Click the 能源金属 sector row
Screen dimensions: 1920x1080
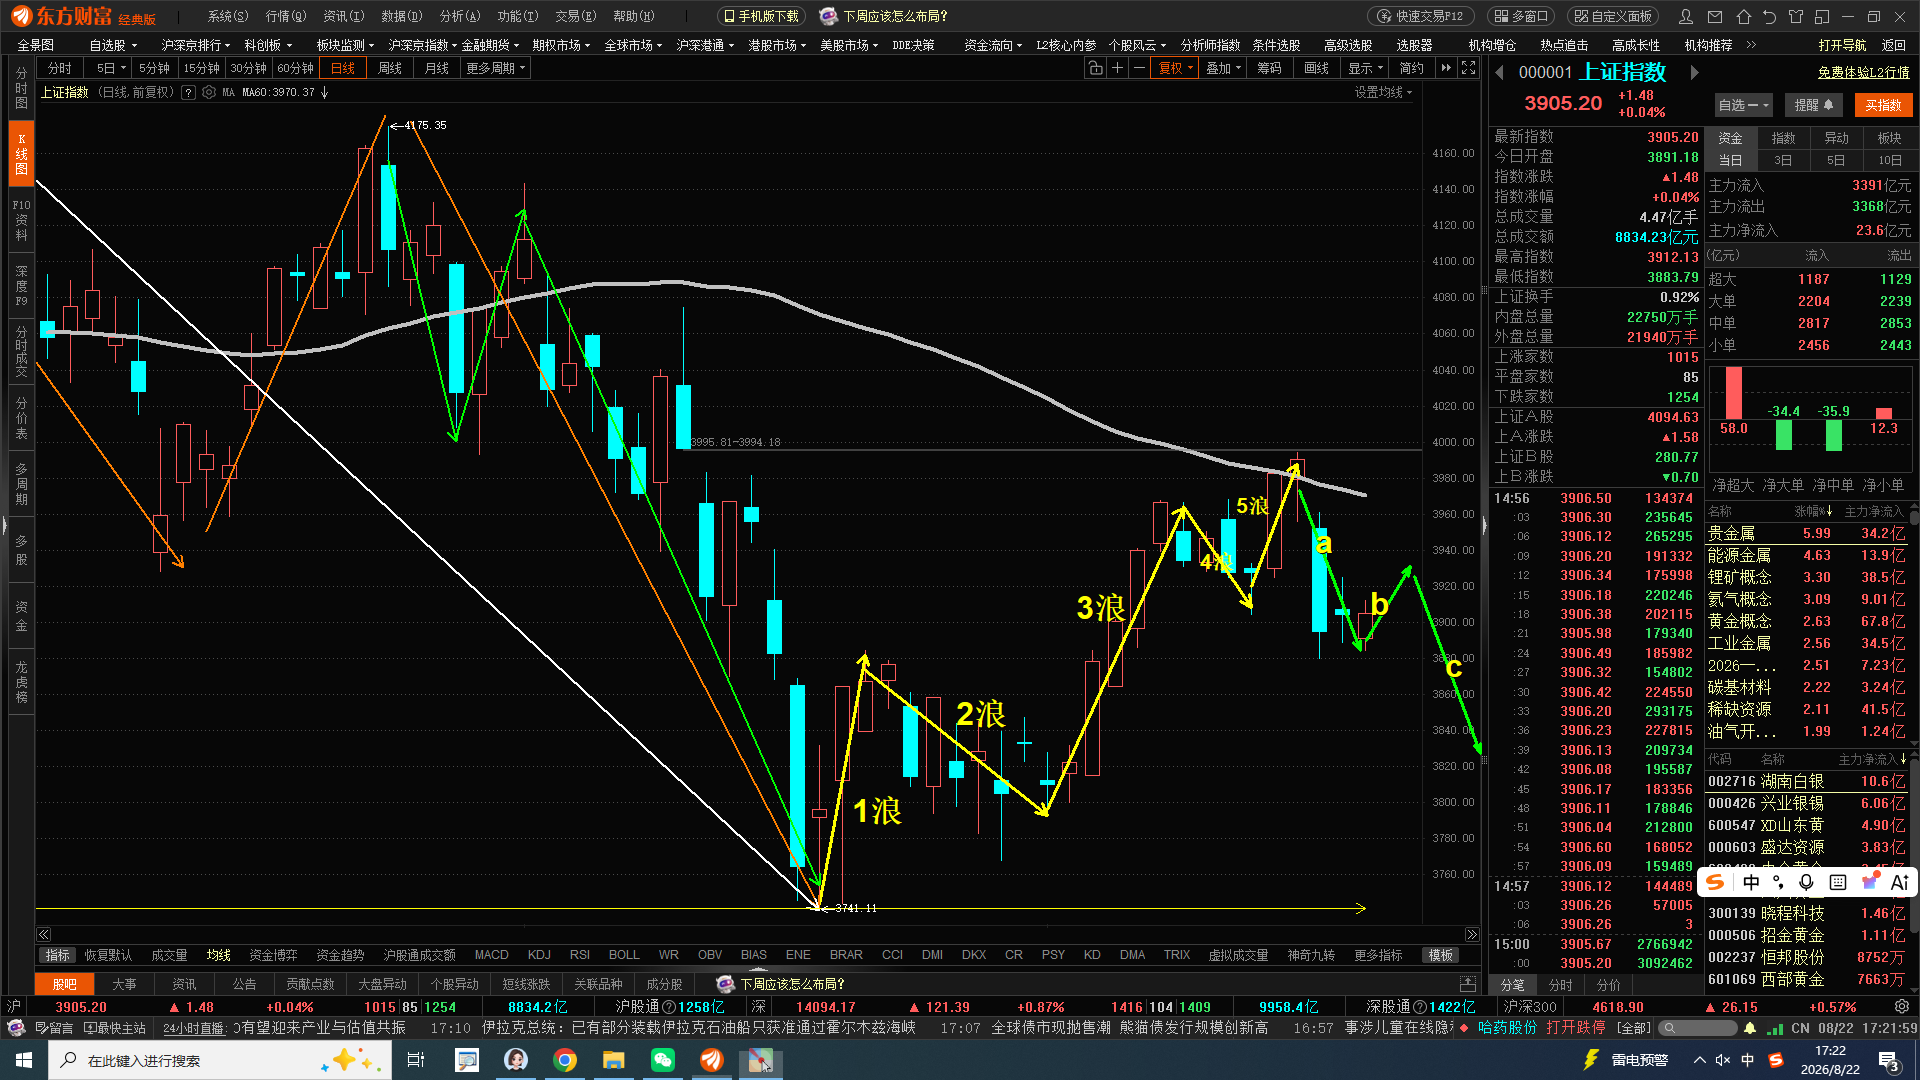(1806, 555)
